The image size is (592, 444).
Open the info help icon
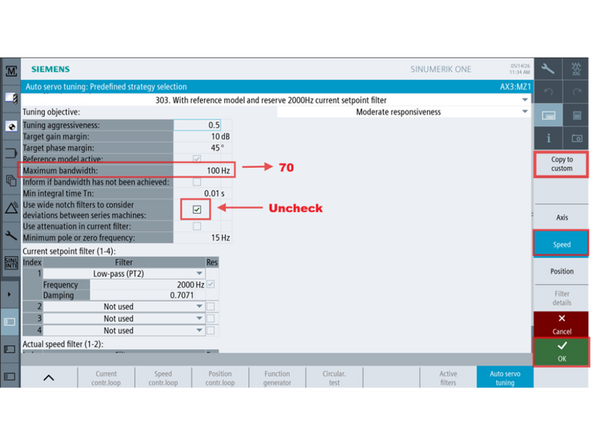coord(548,138)
